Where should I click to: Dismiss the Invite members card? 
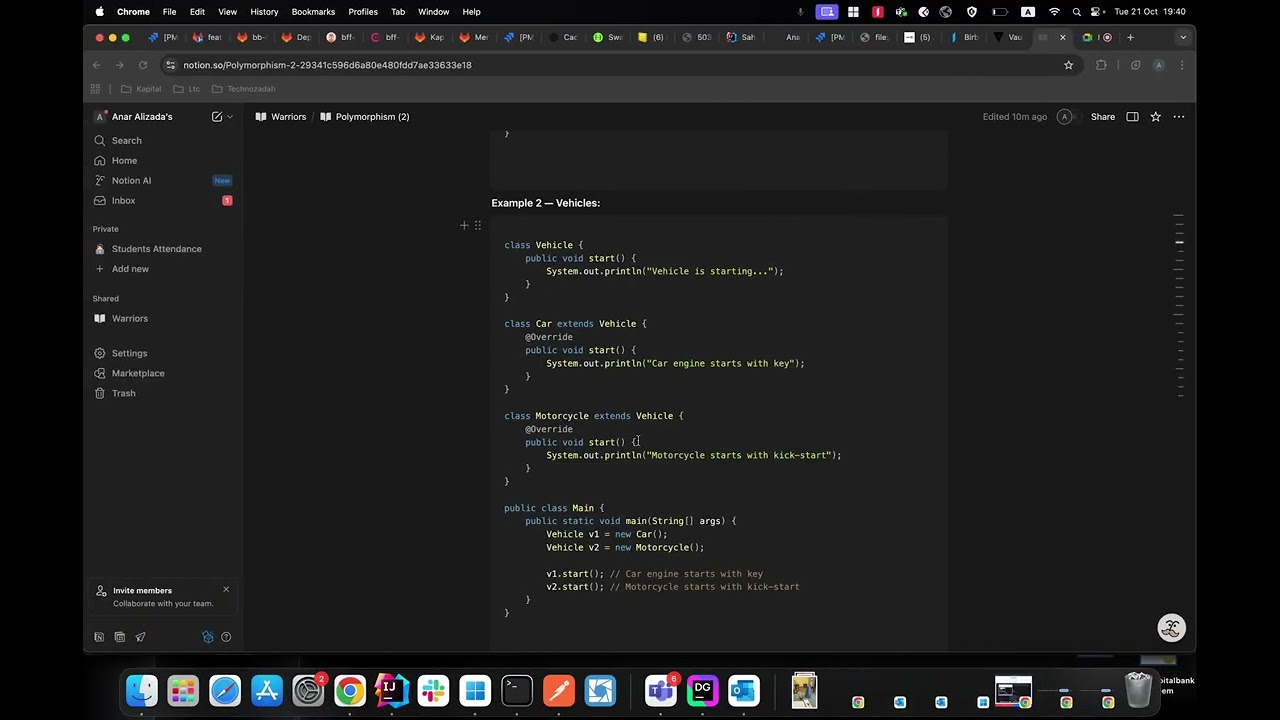(226, 589)
